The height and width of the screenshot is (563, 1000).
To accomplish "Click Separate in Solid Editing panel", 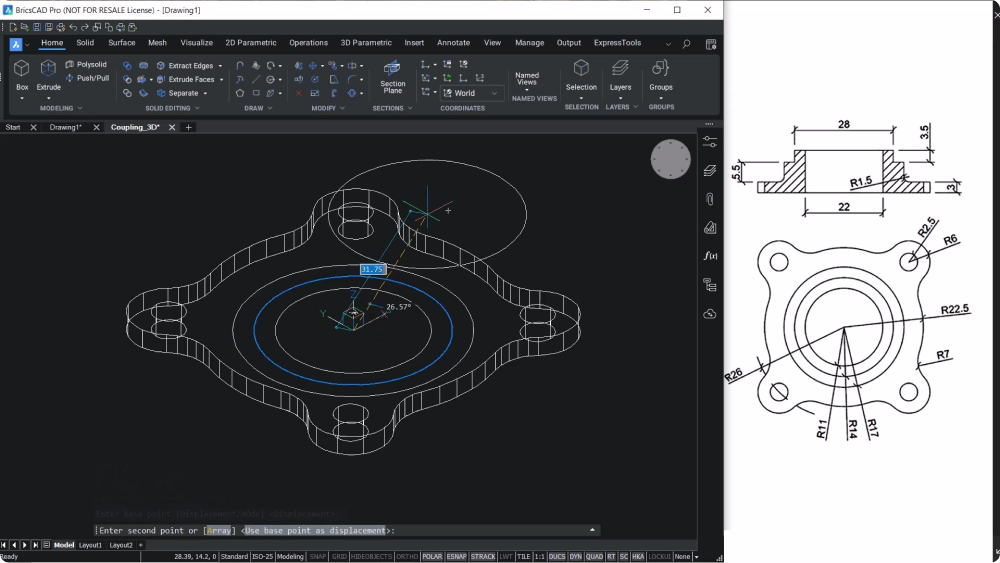I will pos(183,93).
